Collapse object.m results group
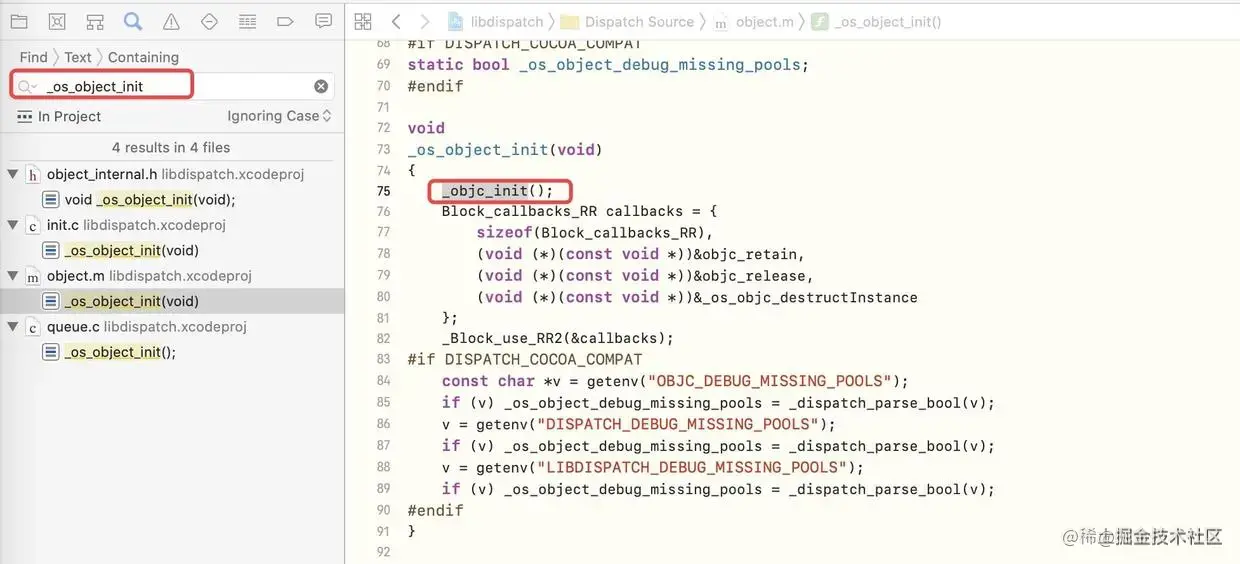Image resolution: width=1240 pixels, height=564 pixels. point(13,276)
